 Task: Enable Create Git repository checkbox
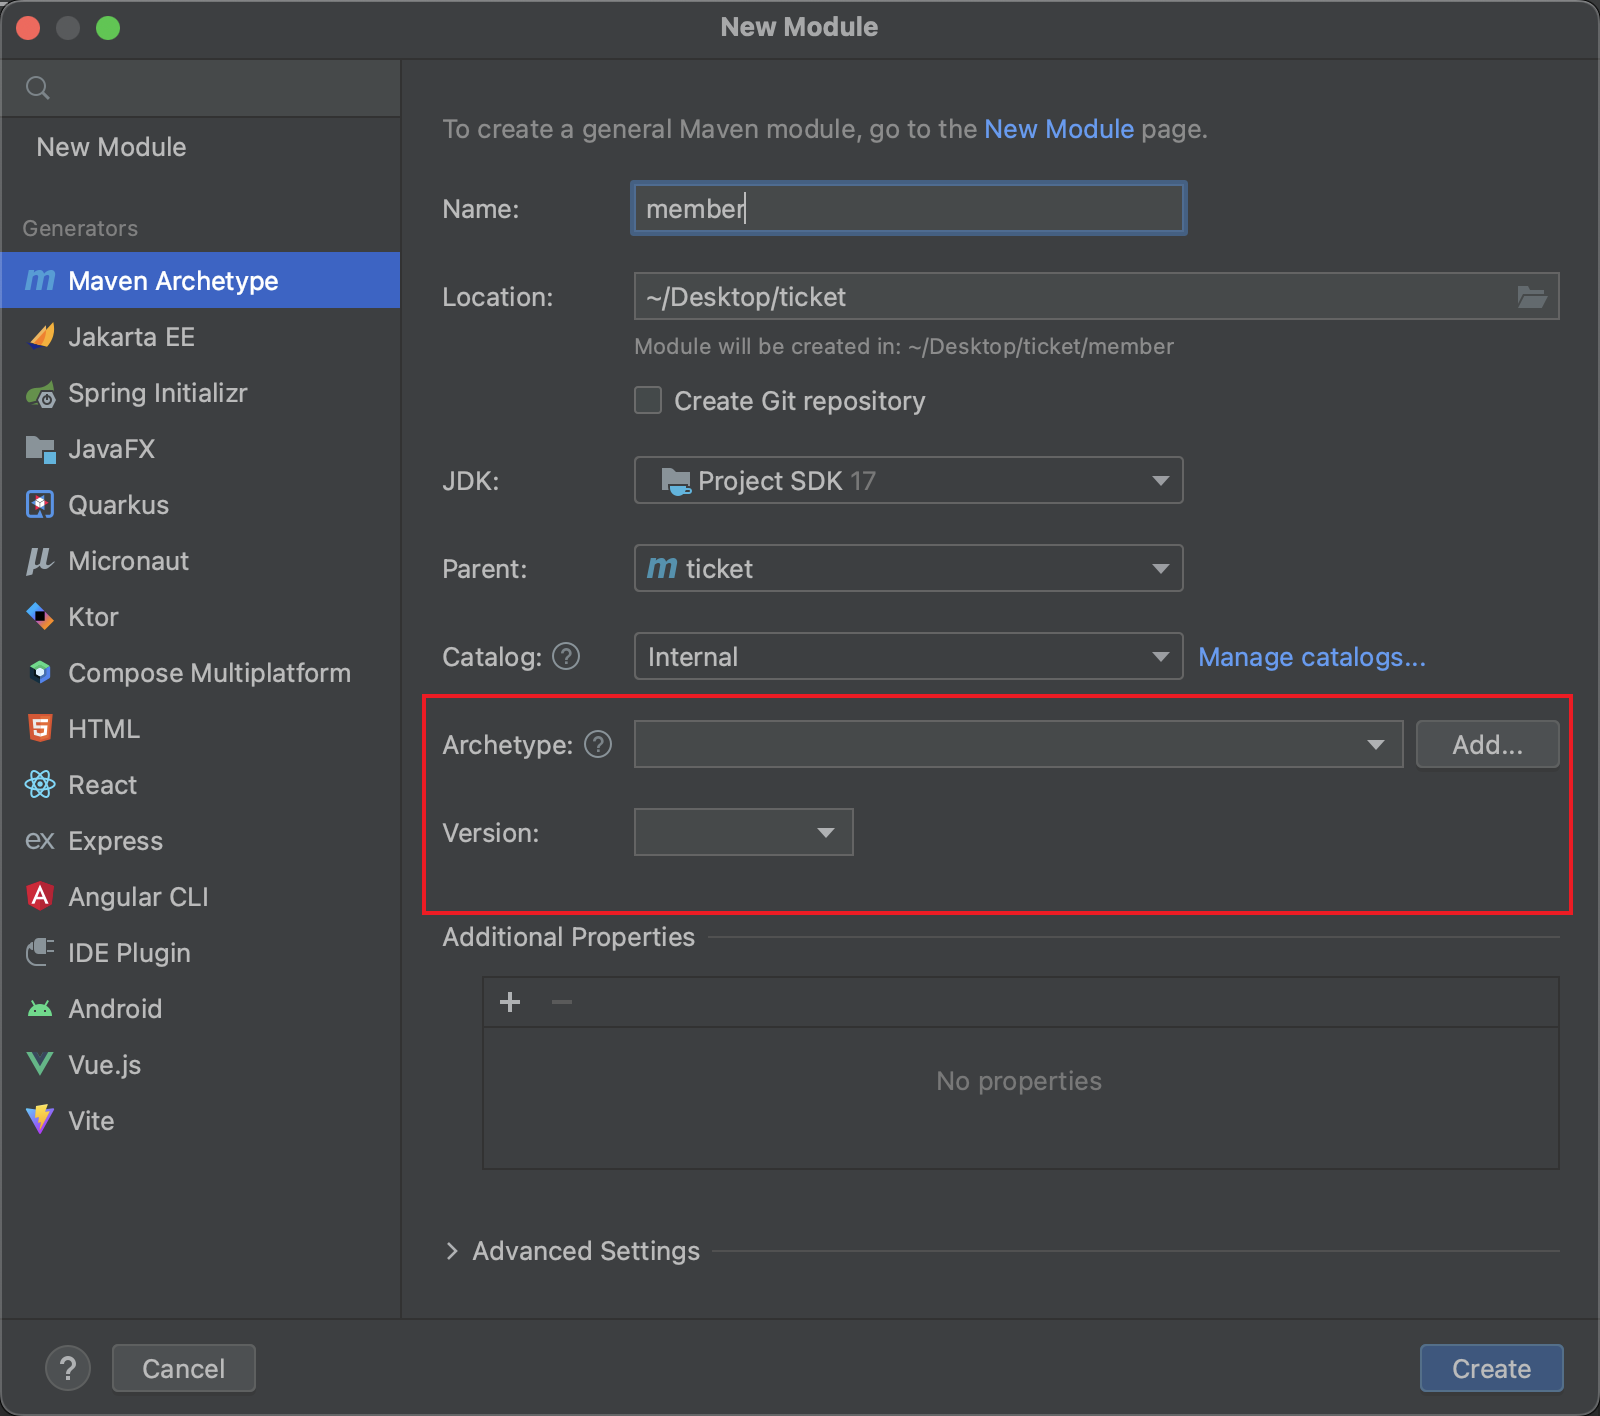648,401
